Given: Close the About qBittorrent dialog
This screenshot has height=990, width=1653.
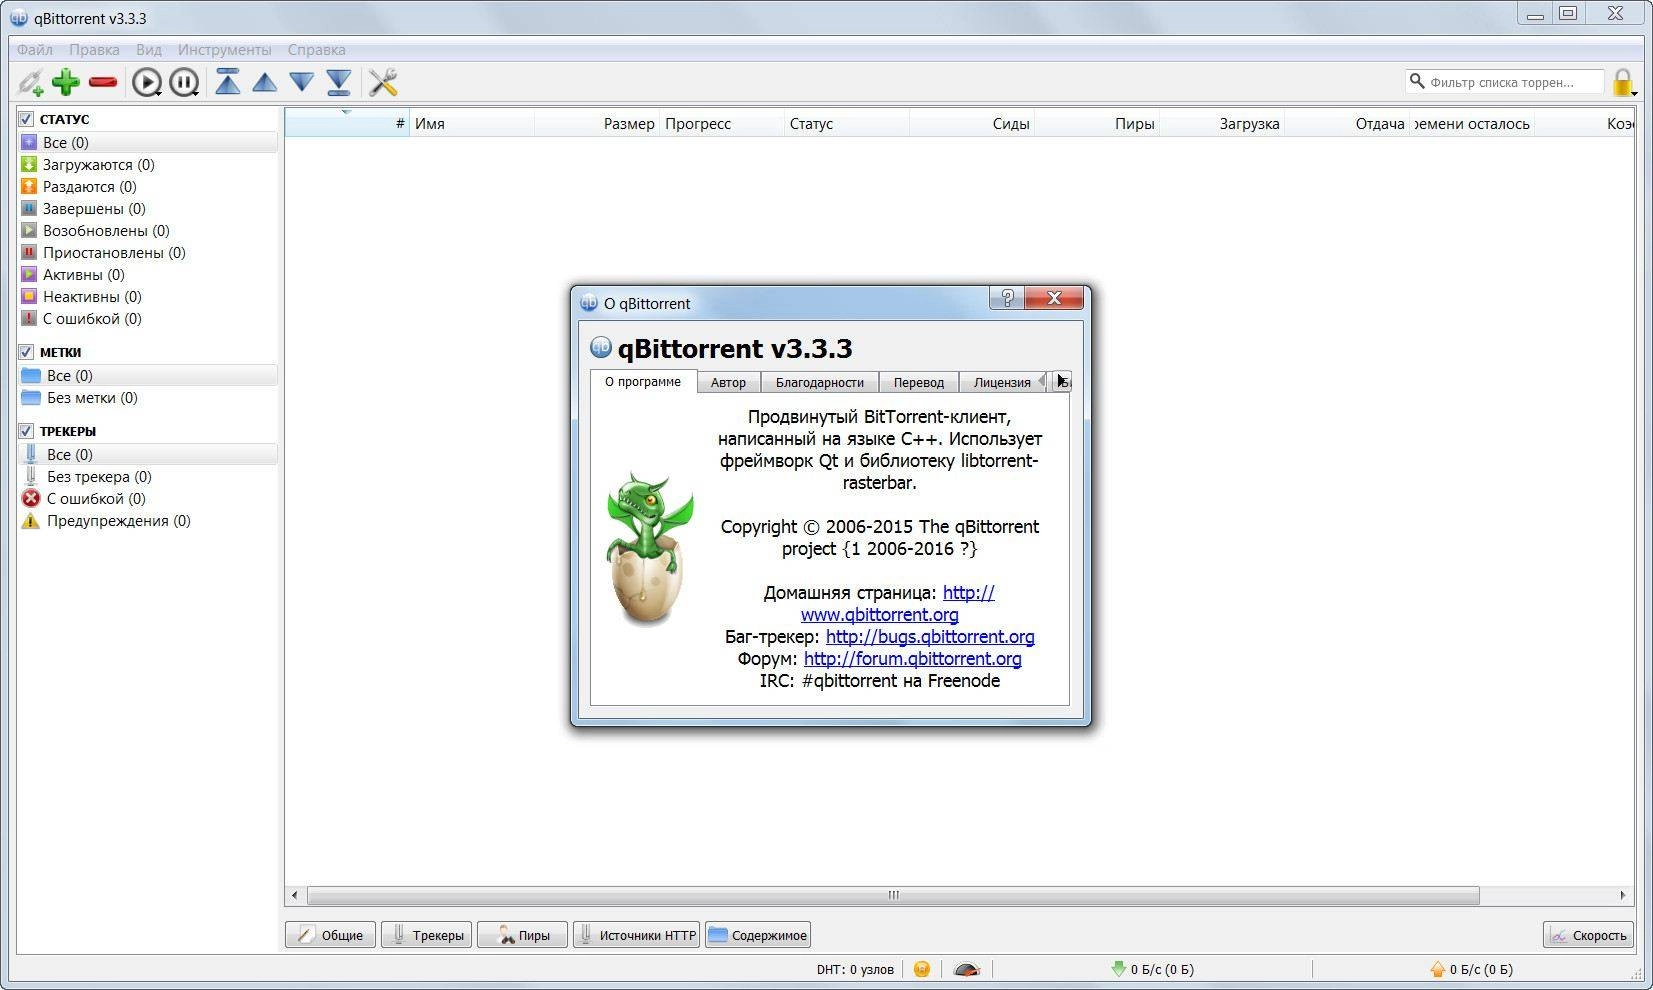Looking at the screenshot, I should [1054, 297].
